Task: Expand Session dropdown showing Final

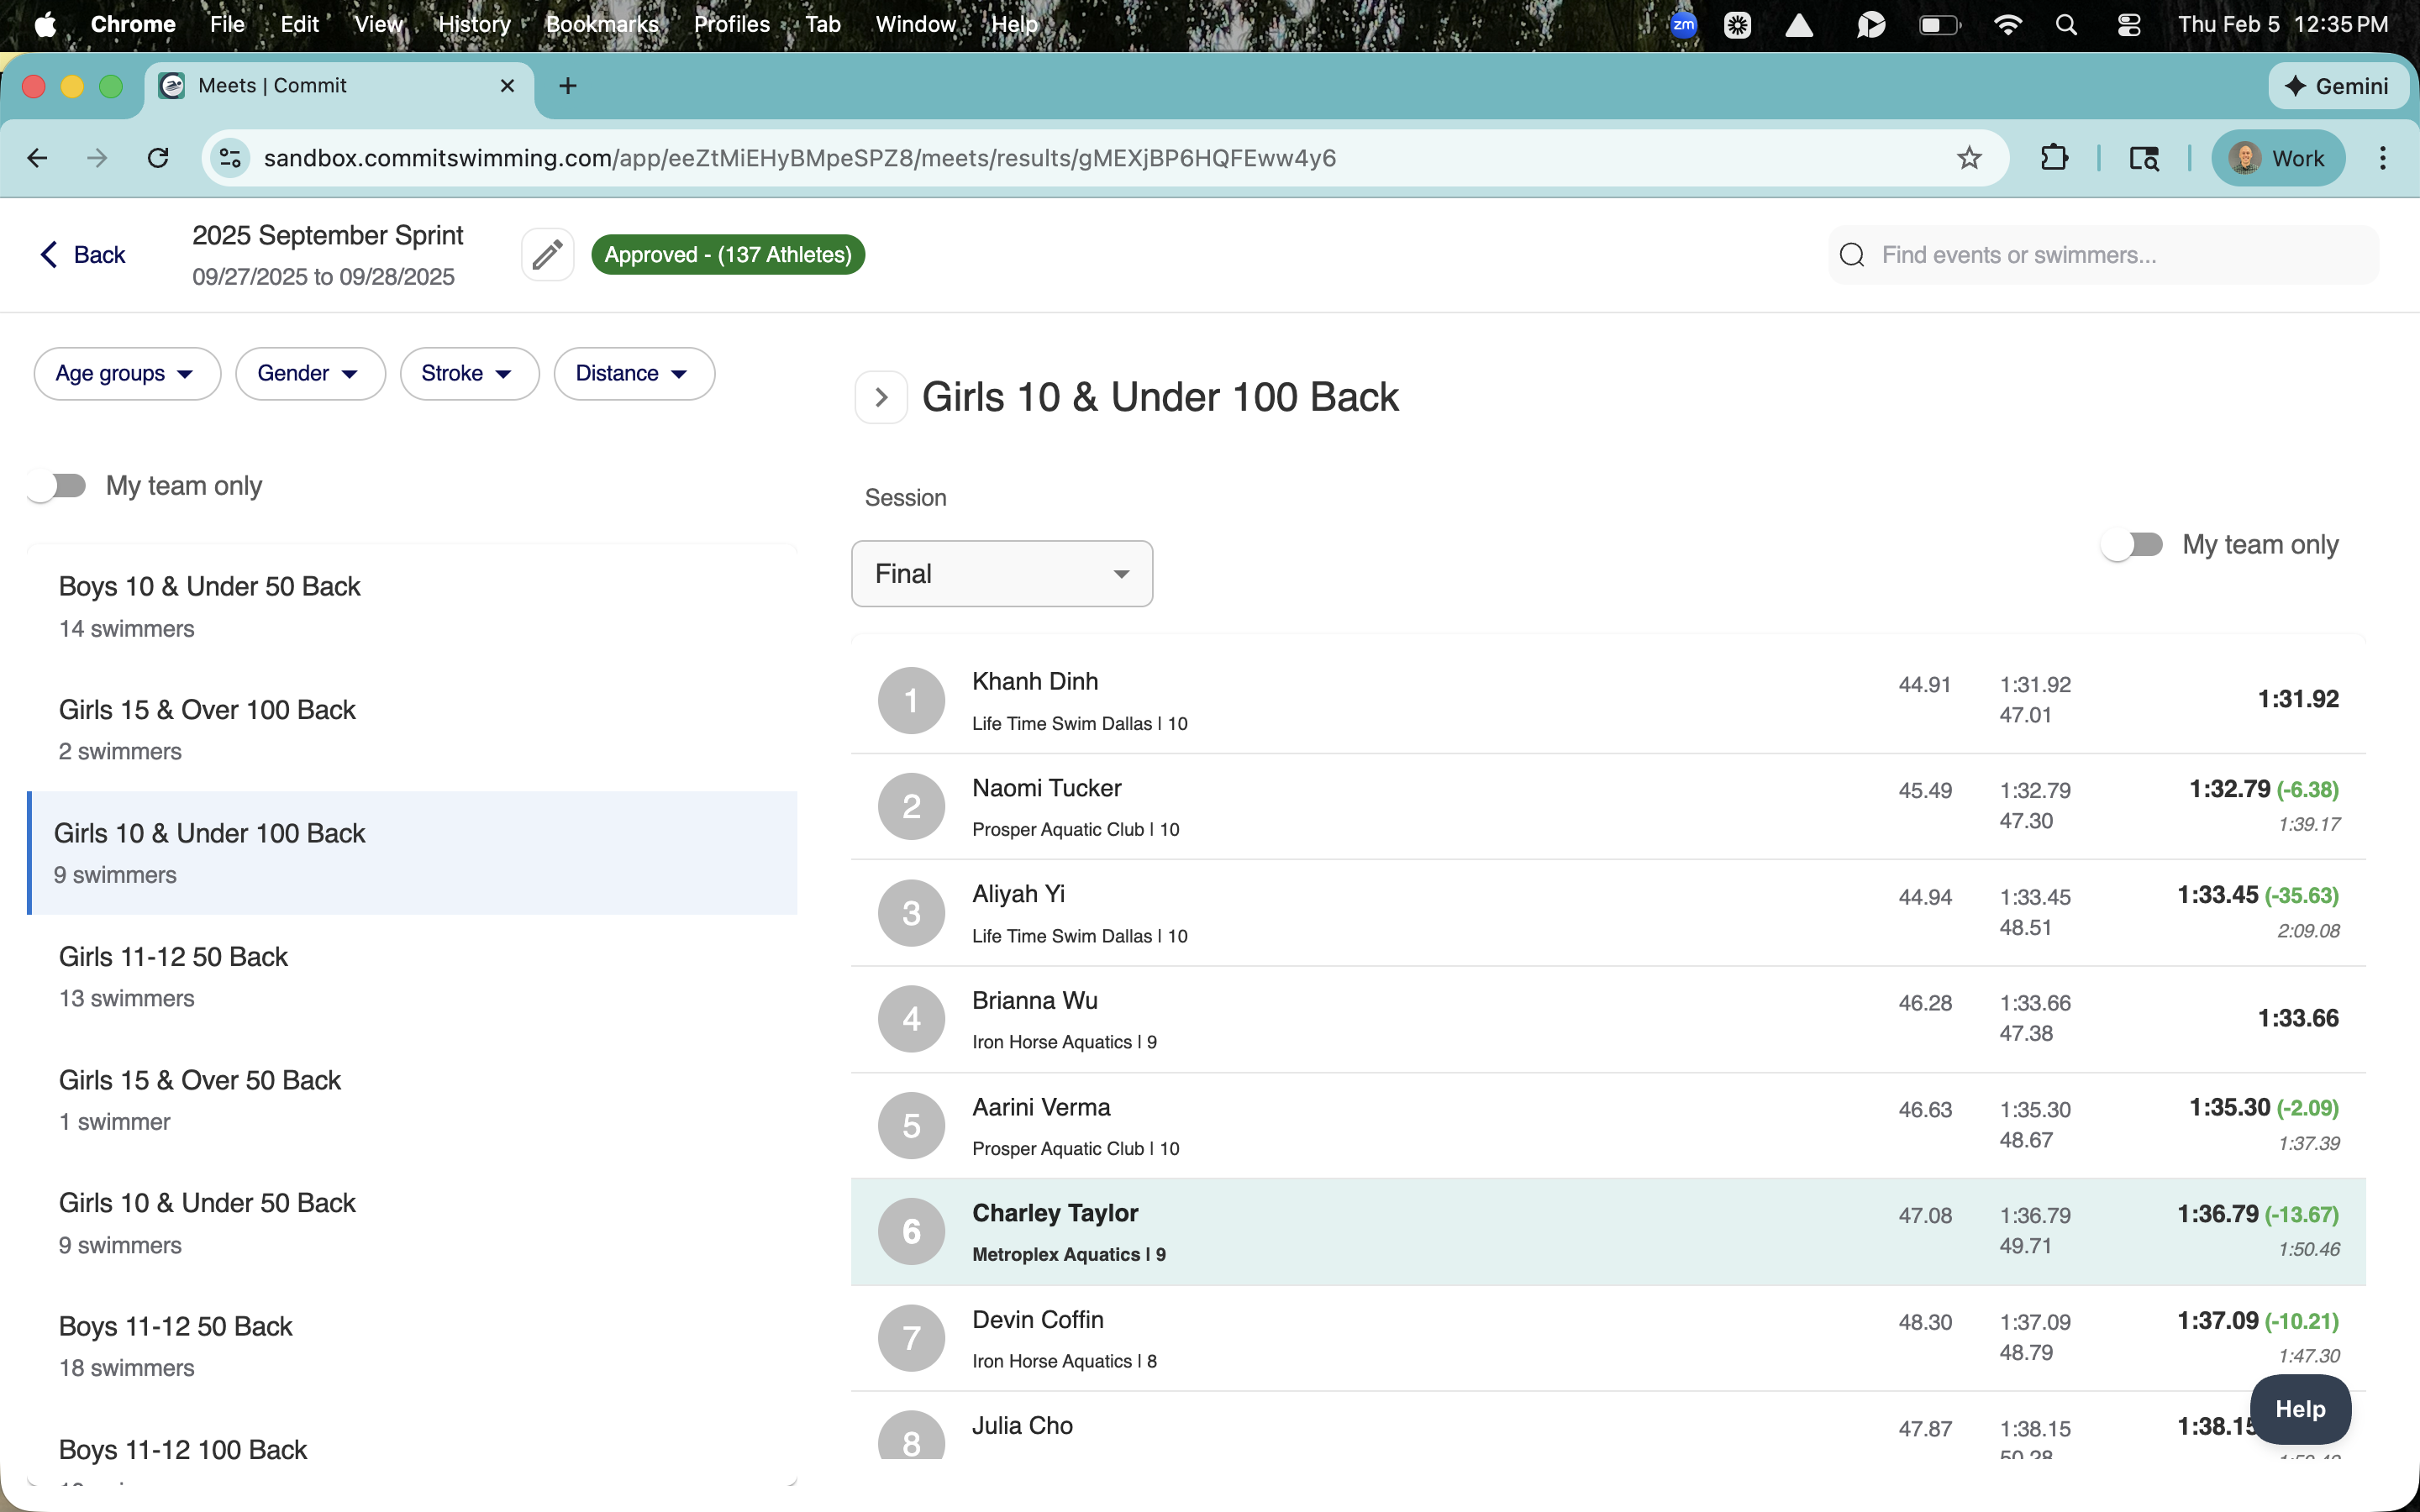Action: coord(1001,574)
